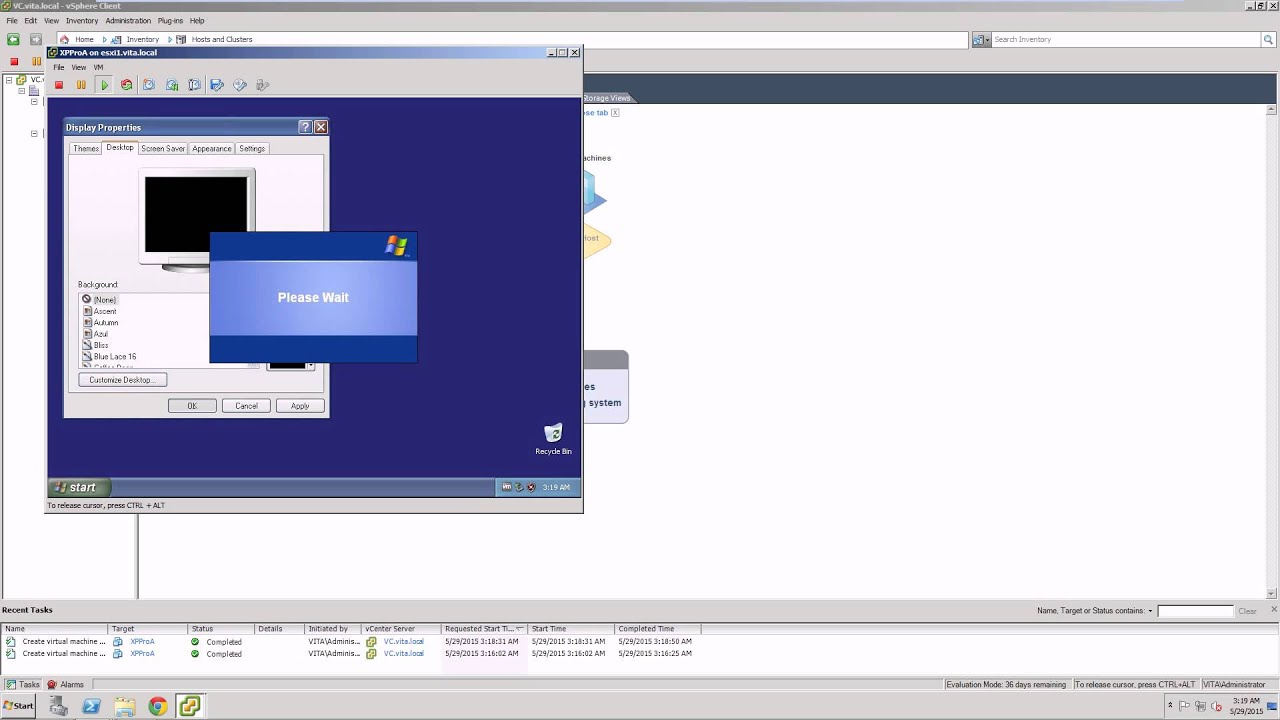Open the desktop color dropdown in Display Properties
This screenshot has width=1280, height=720.
tap(310, 365)
